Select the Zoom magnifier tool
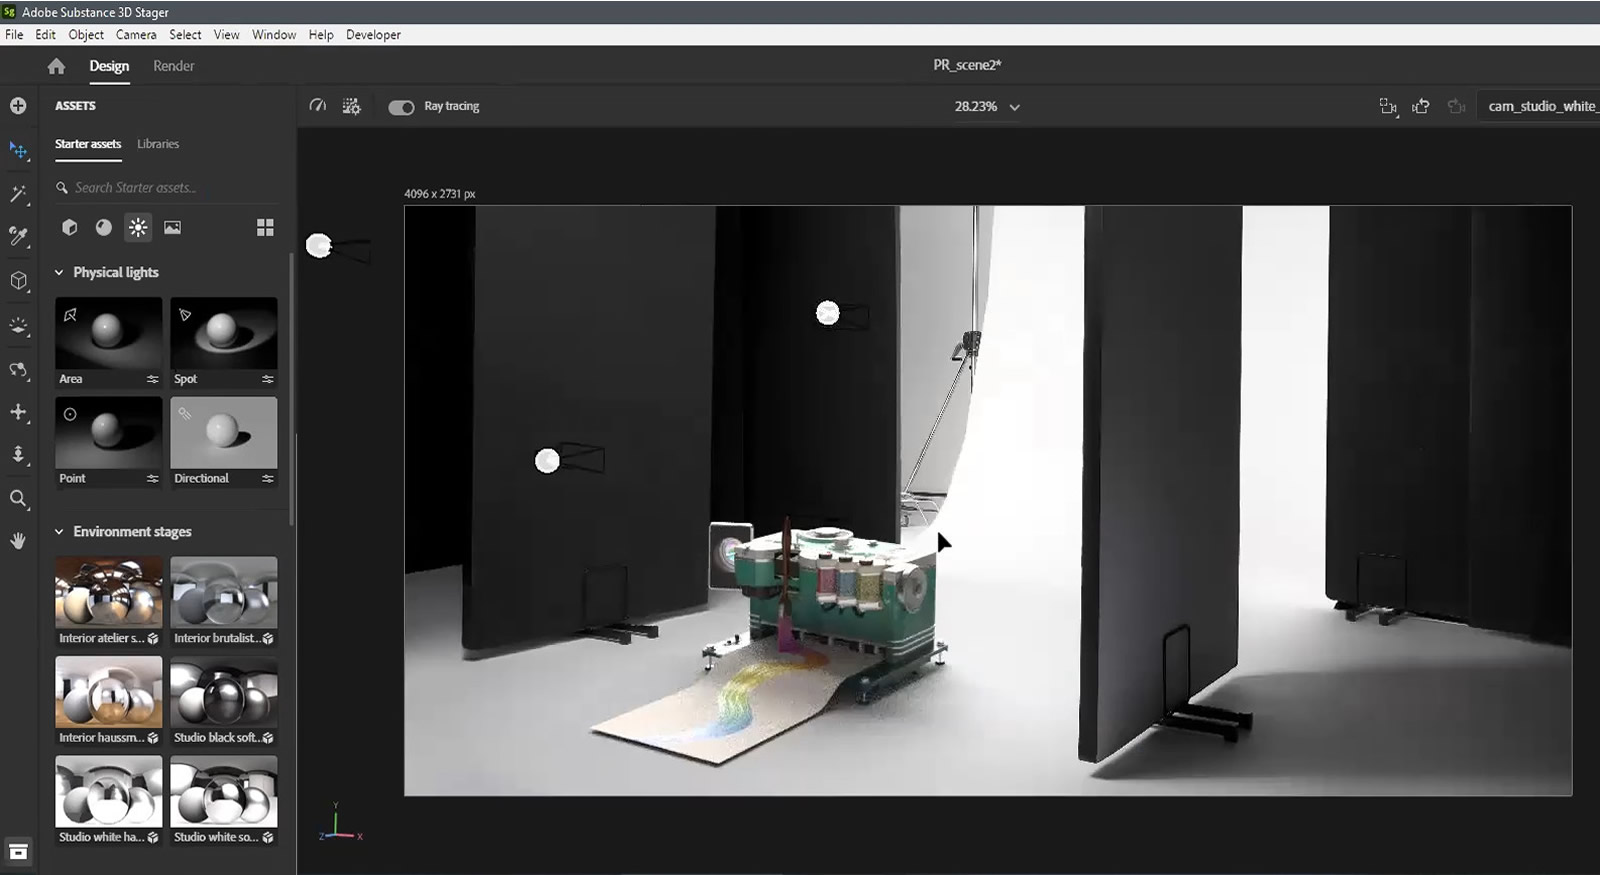 click(x=18, y=498)
